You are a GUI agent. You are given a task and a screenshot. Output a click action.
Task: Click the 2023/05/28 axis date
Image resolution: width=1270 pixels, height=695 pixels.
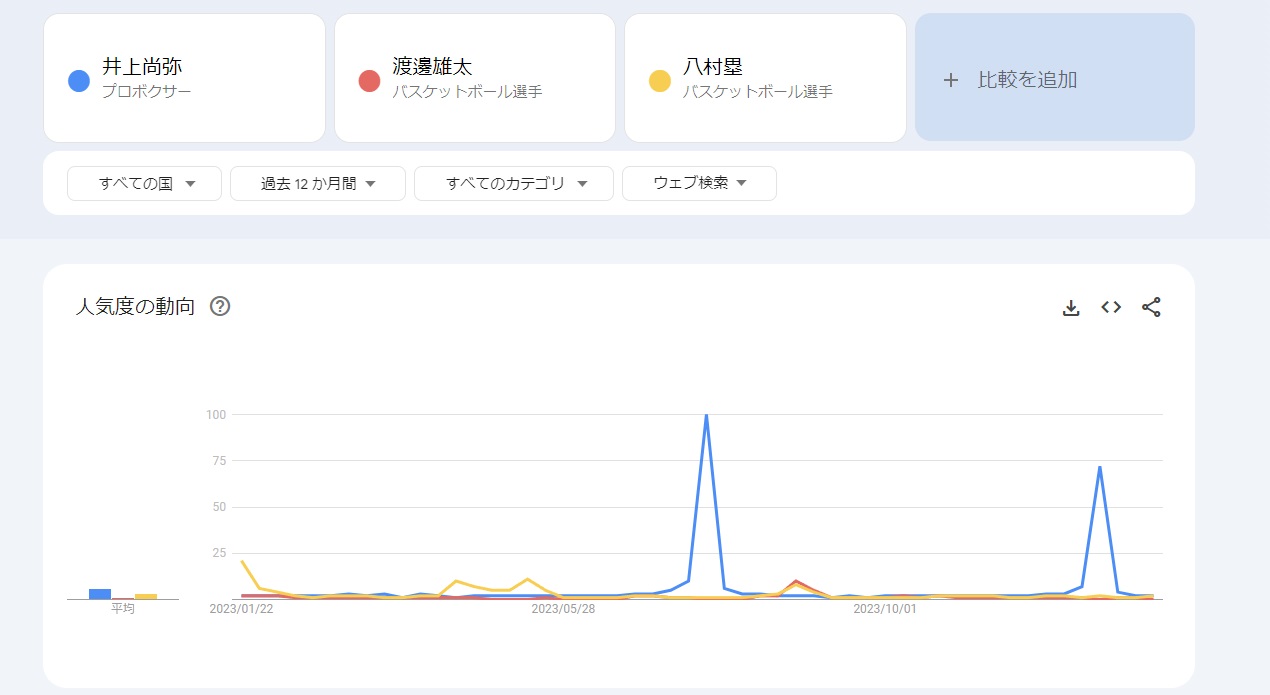(x=563, y=608)
